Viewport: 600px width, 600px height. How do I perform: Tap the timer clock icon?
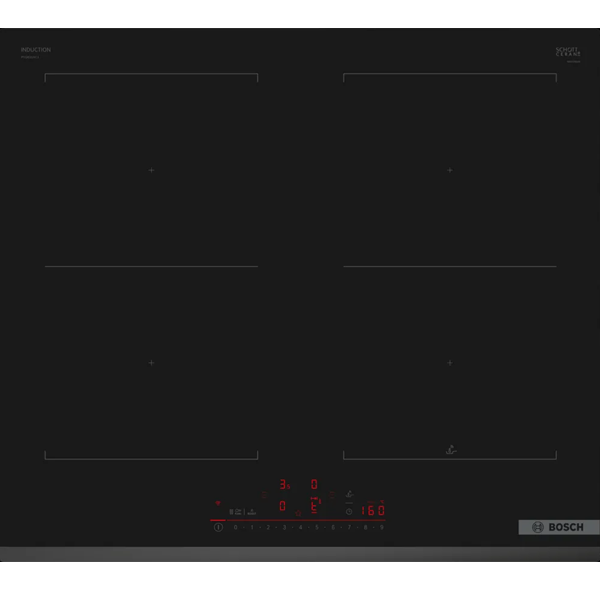348,510
